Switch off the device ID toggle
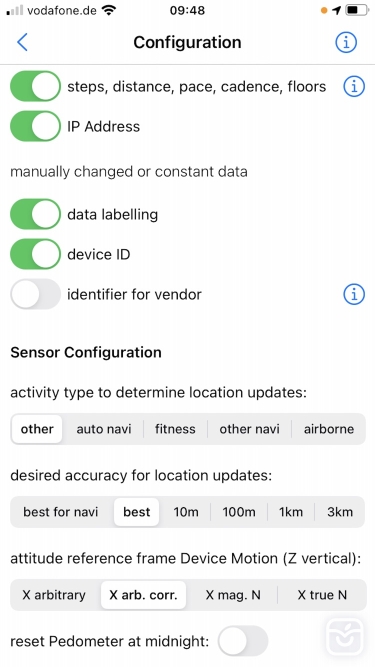Screen dimensions: 375x667 (x=36, y=254)
